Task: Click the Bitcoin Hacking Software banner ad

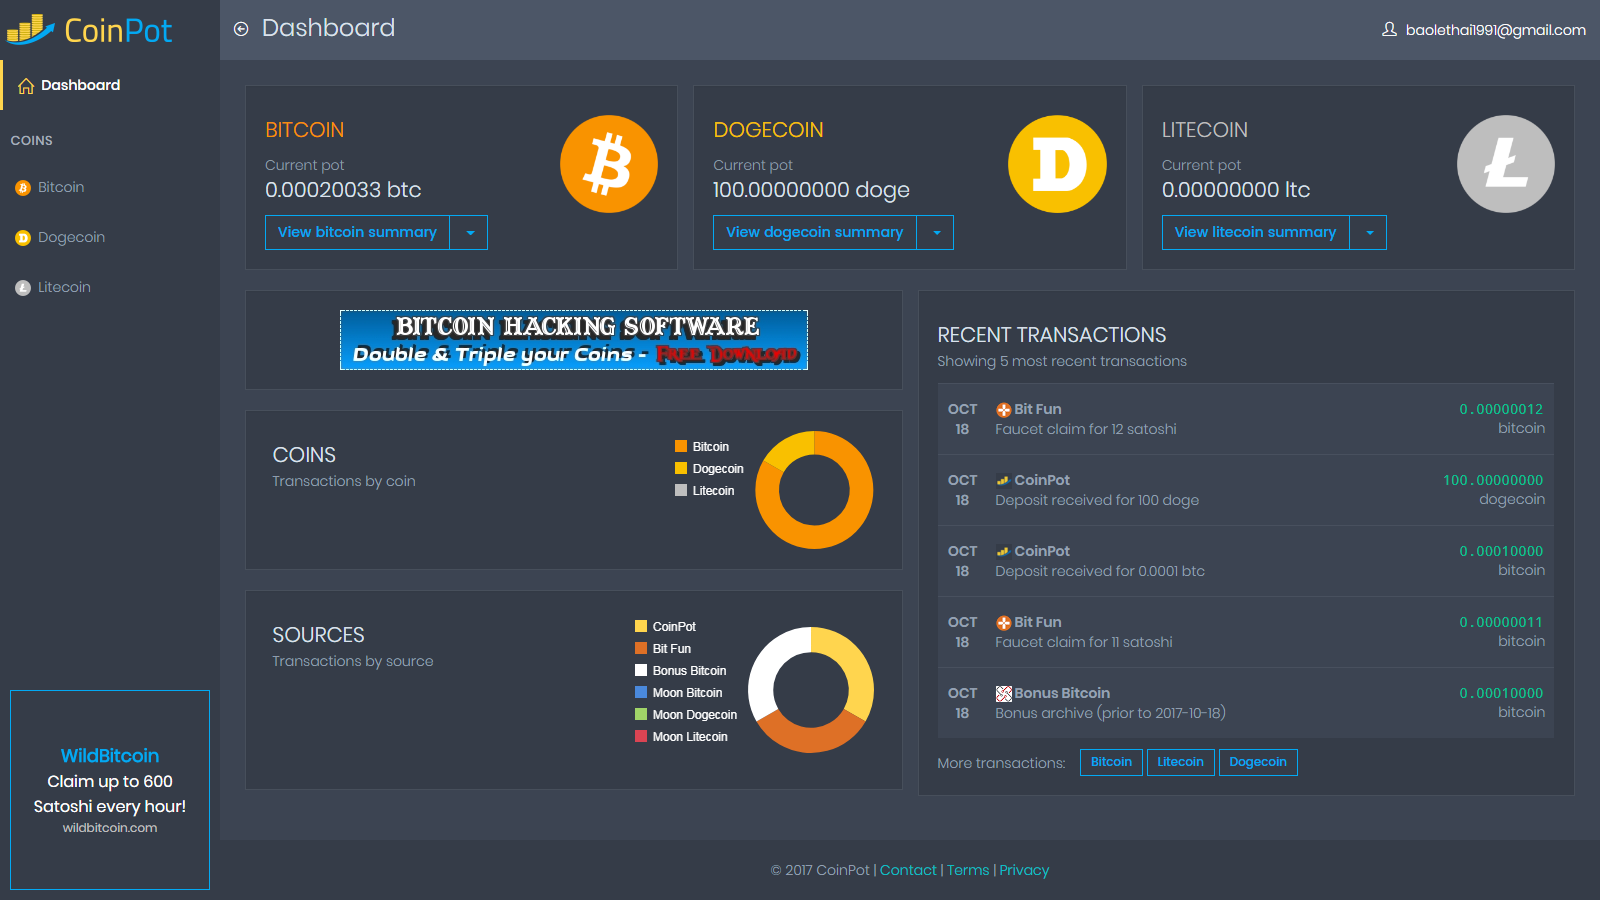Action: [574, 340]
